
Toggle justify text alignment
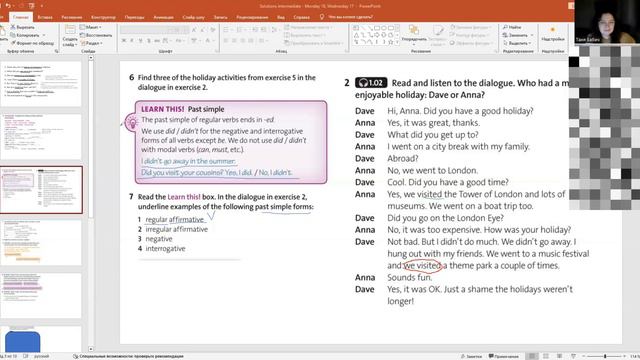251,40
